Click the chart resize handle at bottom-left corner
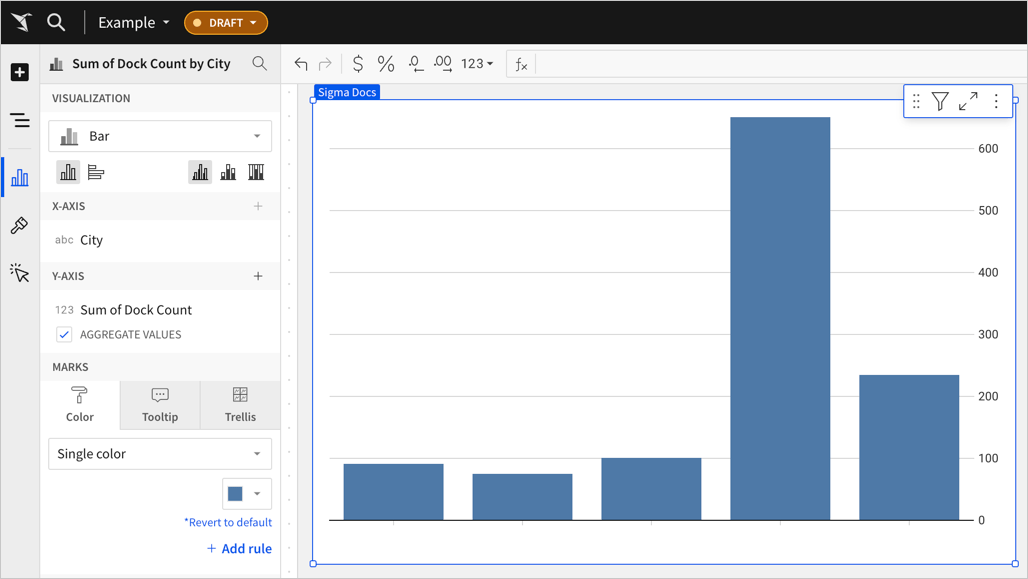This screenshot has height=579, width=1028. [313, 563]
